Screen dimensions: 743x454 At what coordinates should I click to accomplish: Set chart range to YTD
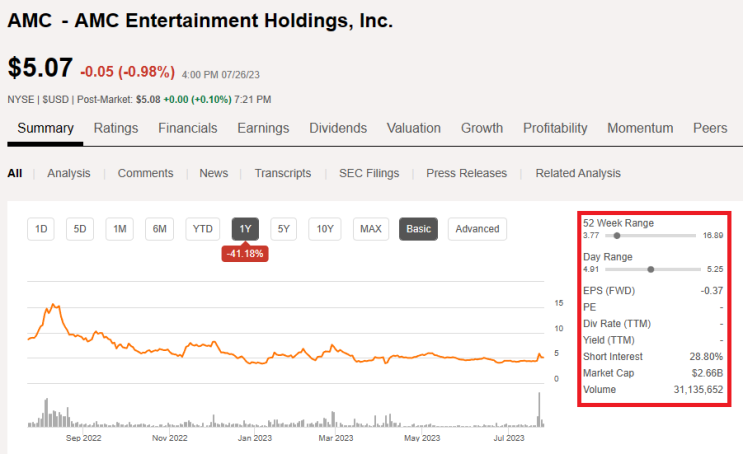(203, 229)
